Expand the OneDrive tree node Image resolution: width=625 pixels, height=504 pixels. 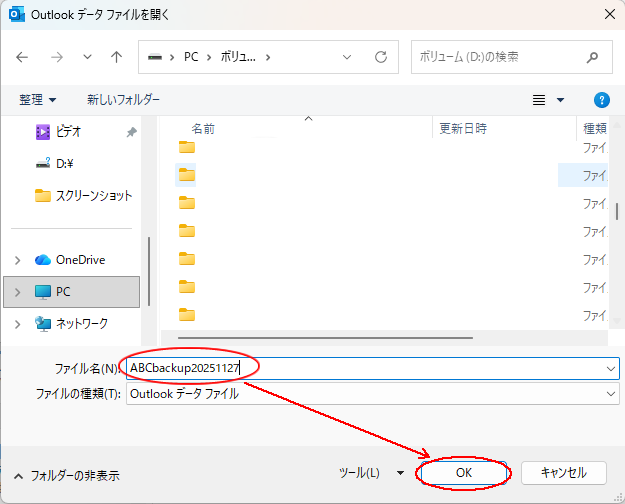coord(18,260)
